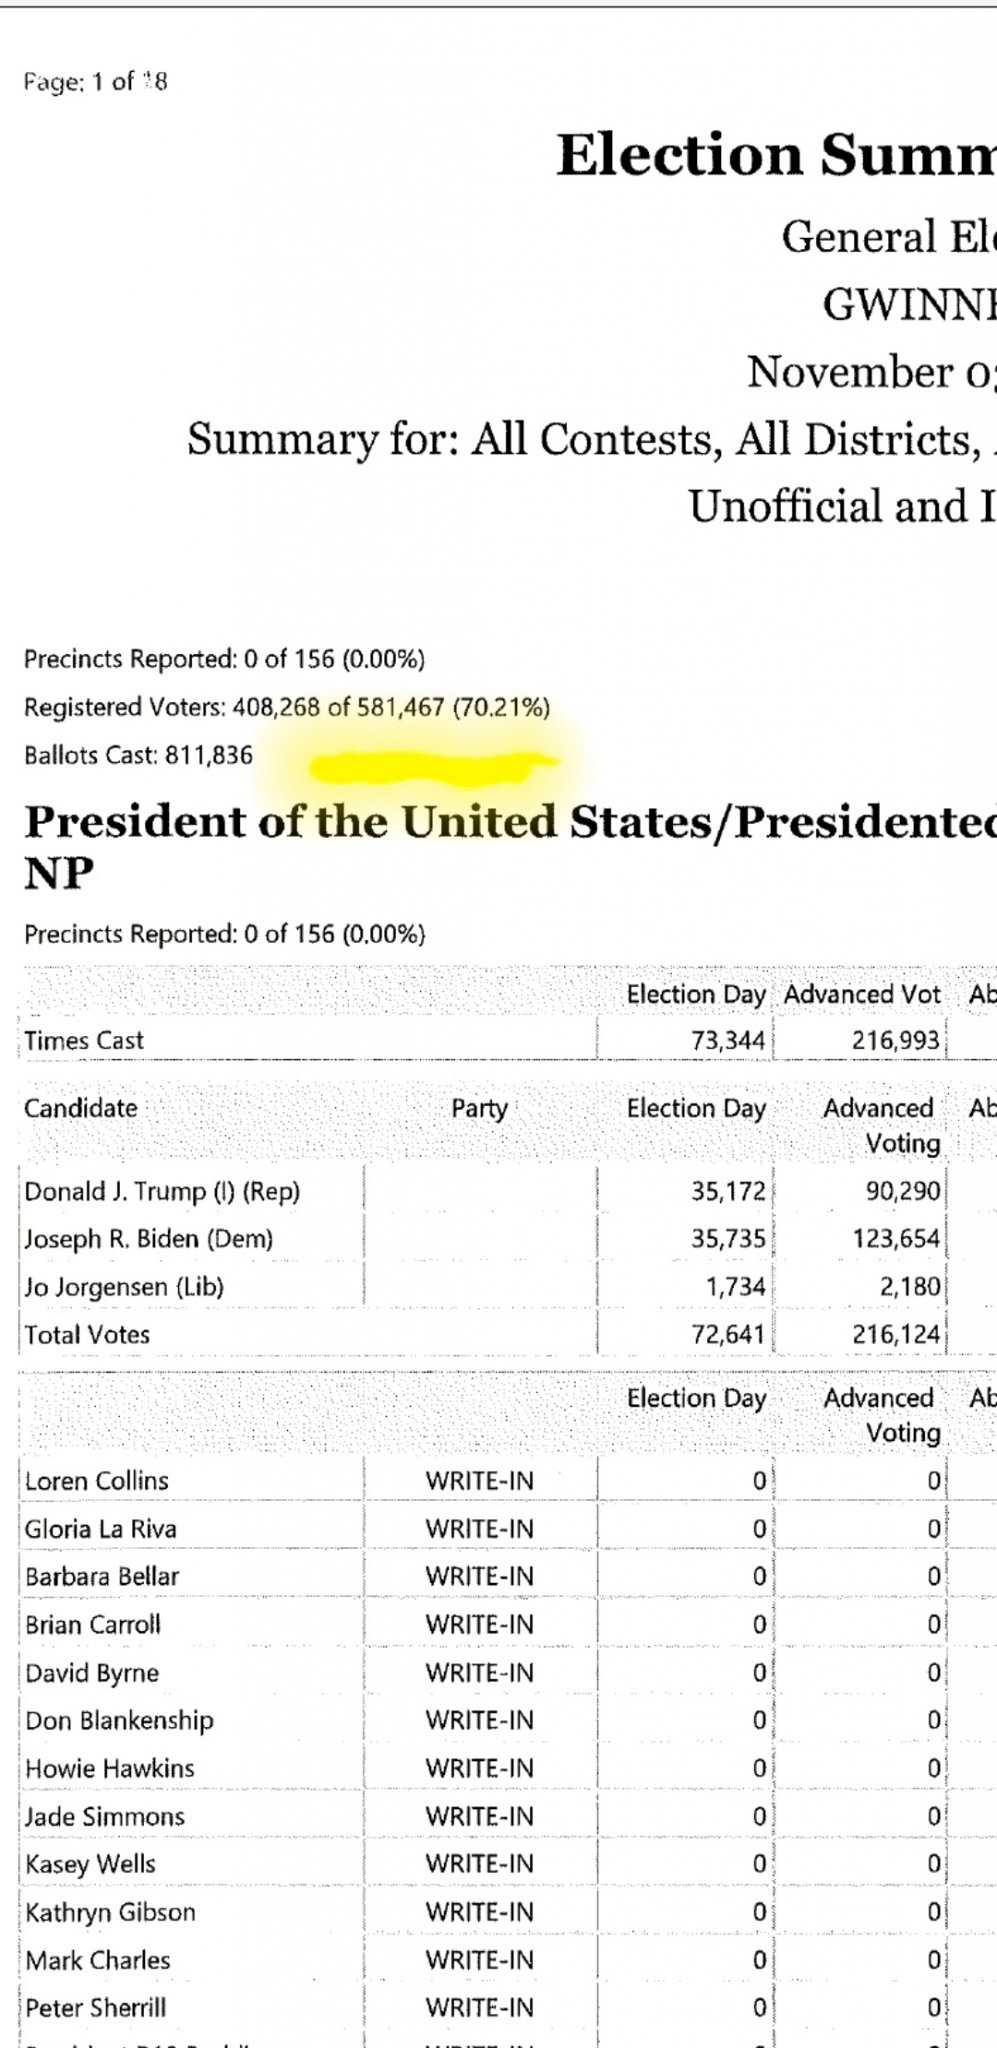Click the Ballots Cast: 811,836 line
997x2048 pixels.
coord(139,755)
